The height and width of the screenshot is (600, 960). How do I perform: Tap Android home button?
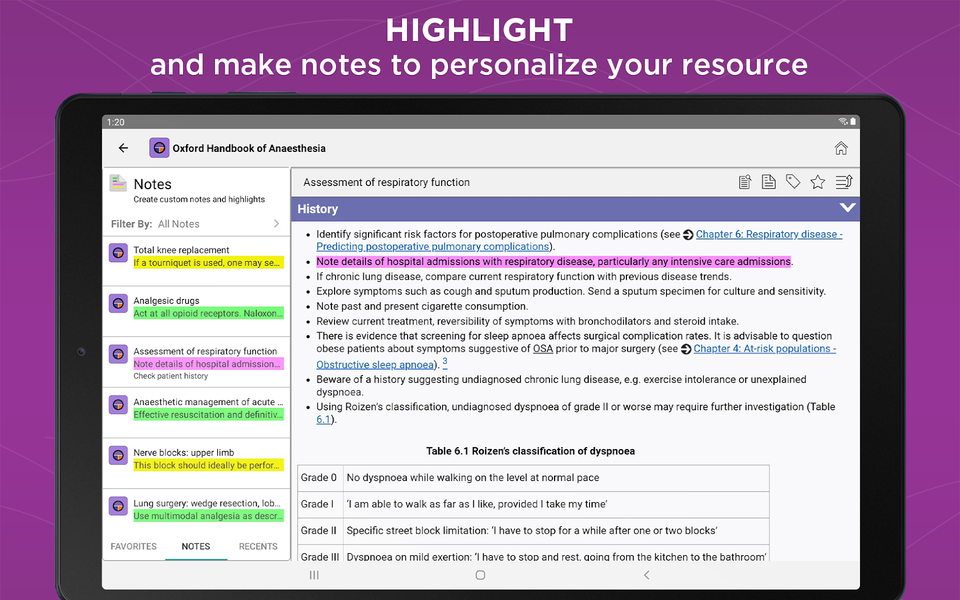click(481, 575)
